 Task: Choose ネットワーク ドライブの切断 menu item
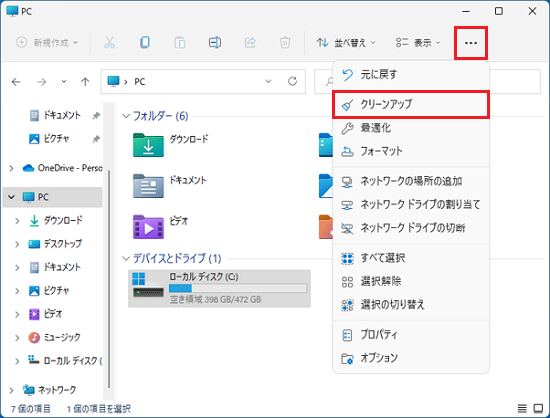click(411, 228)
